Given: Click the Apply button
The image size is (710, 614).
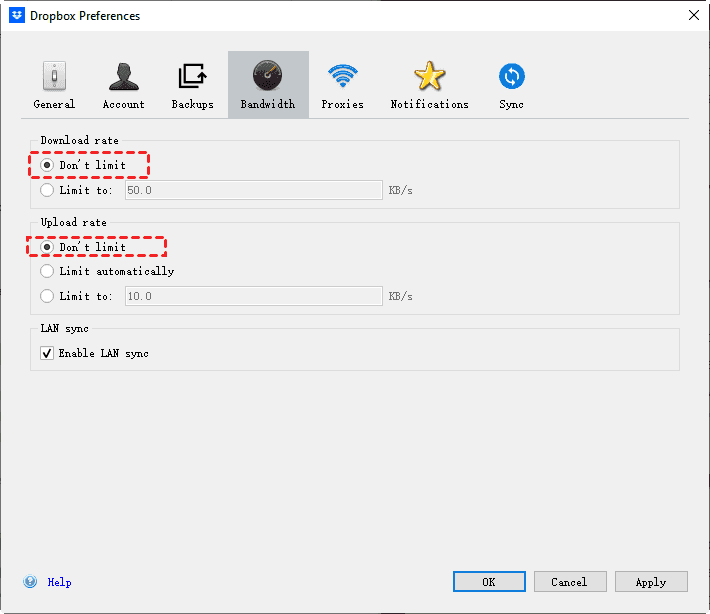Looking at the screenshot, I should tap(651, 581).
